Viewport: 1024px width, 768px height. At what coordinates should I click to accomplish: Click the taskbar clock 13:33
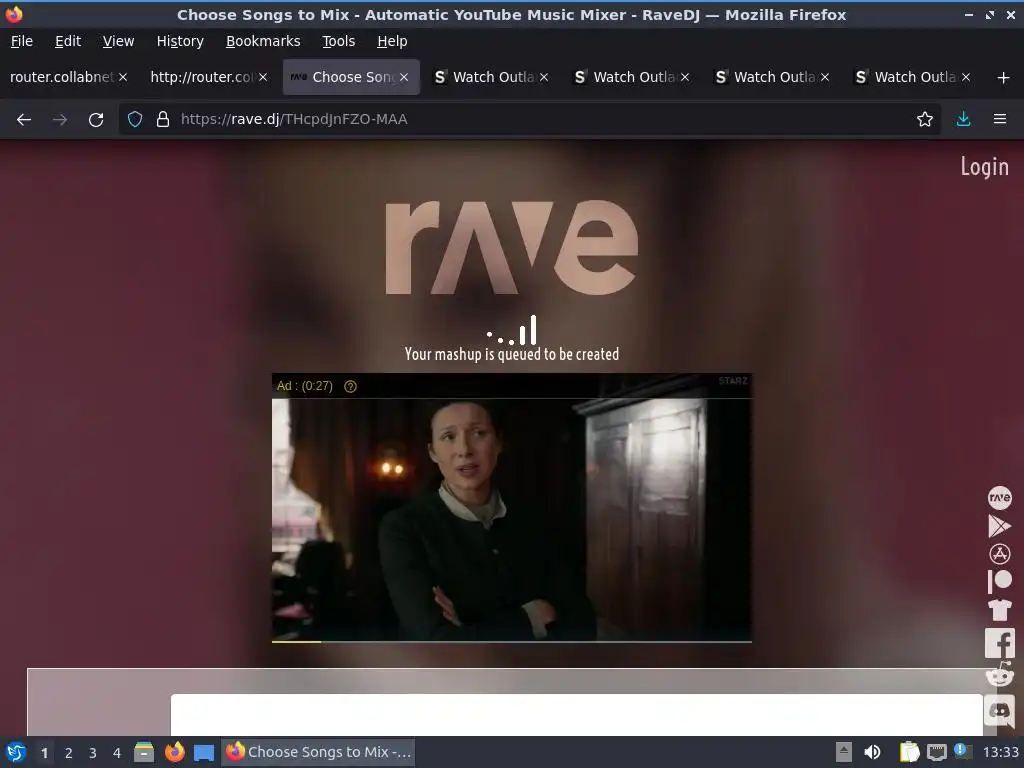tap(1000, 753)
